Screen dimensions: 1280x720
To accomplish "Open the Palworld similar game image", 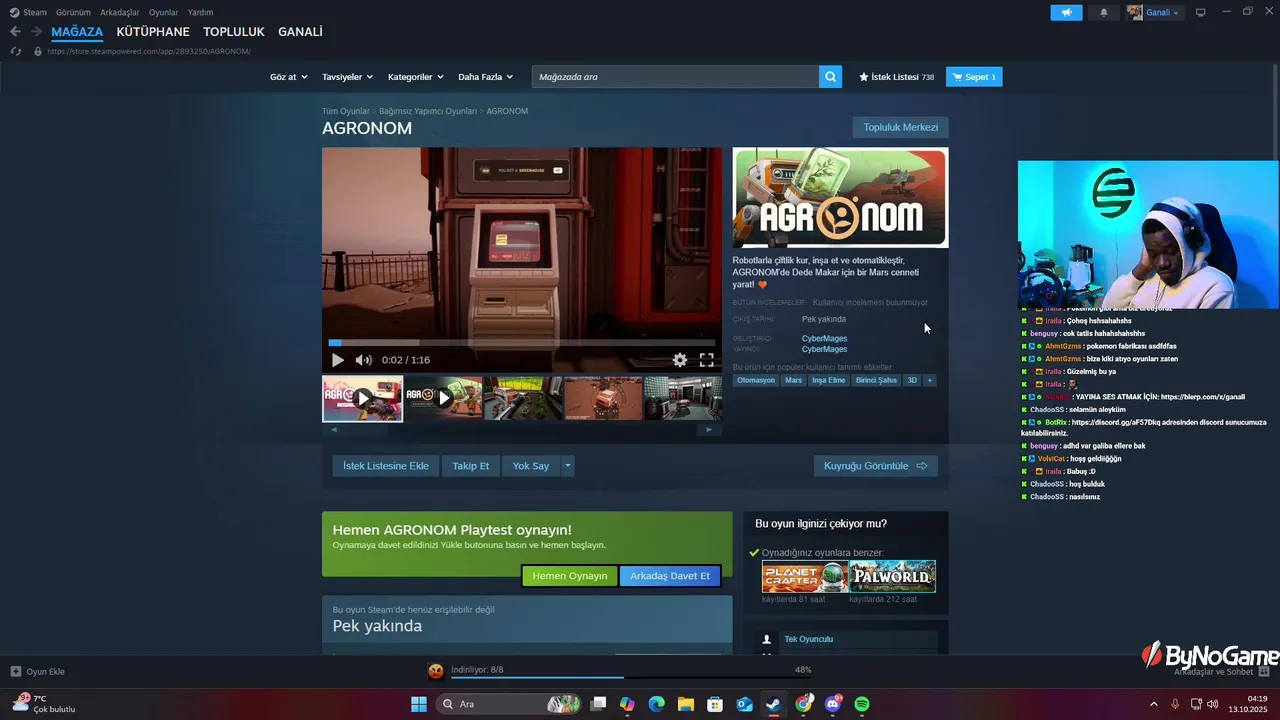I will coord(892,577).
